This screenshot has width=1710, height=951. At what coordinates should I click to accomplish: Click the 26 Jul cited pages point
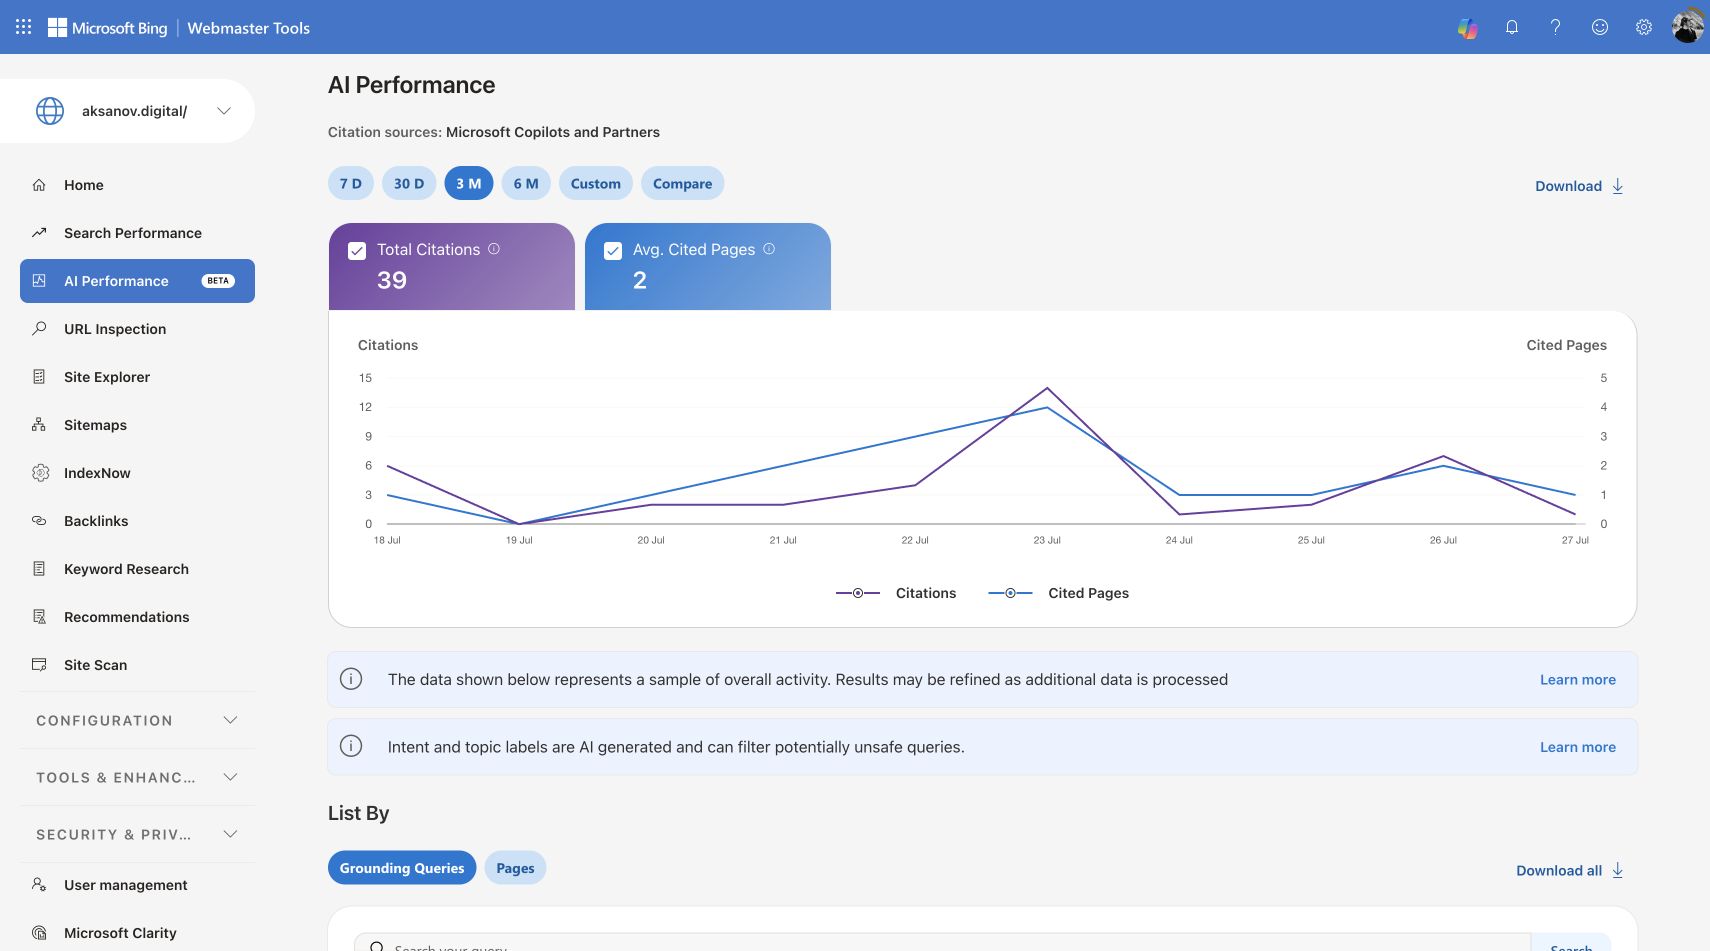[1443, 466]
